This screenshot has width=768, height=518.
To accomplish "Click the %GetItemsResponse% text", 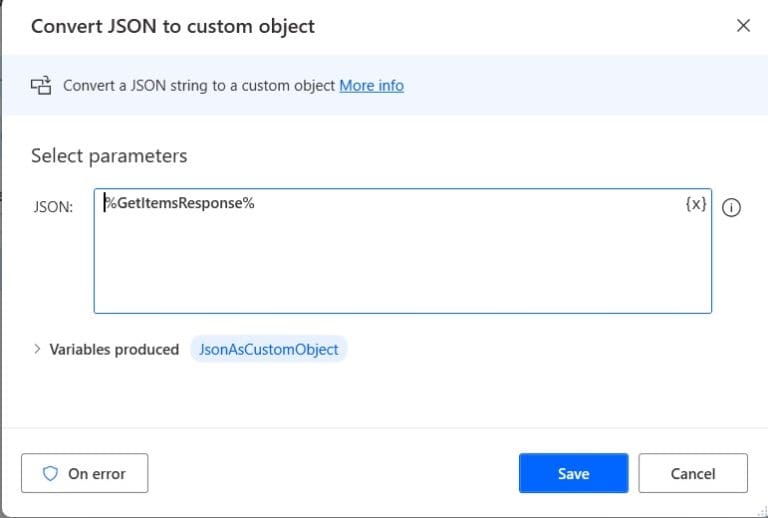I will tap(180, 203).
